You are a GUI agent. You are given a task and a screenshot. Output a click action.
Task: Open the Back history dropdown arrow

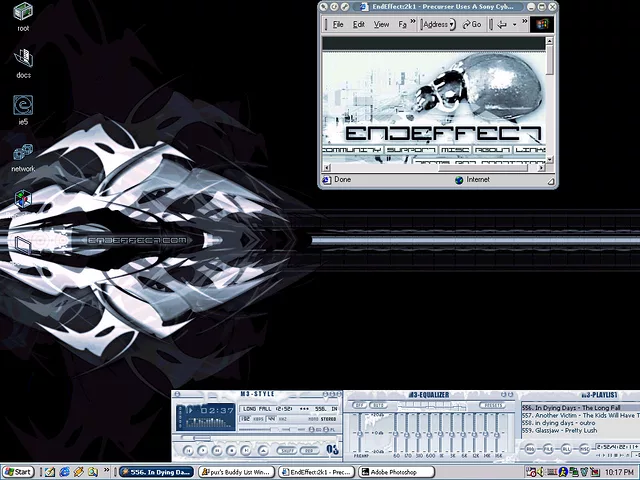click(514, 24)
